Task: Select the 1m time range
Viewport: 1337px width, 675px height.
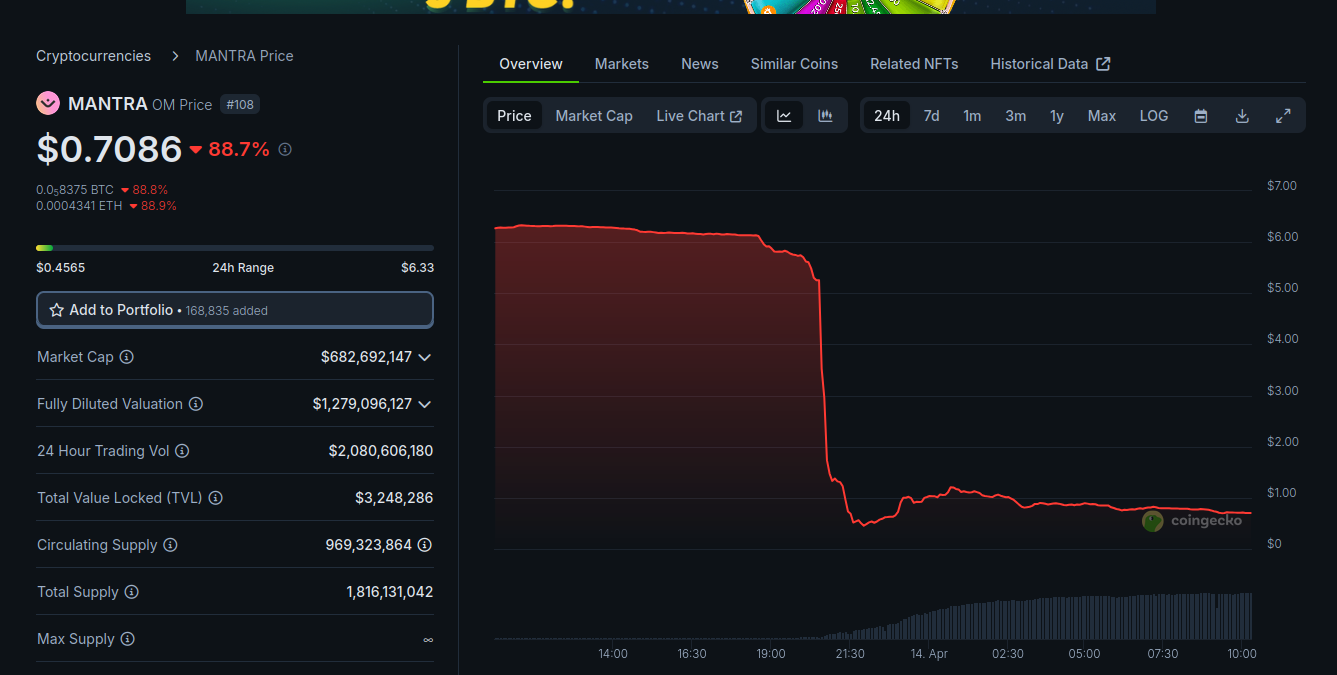Action: [972, 116]
